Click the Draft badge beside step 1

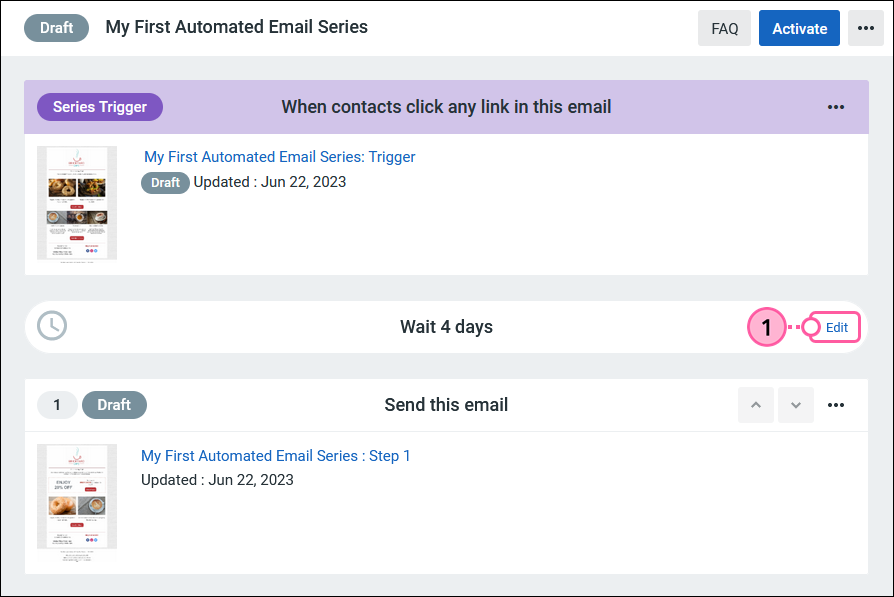pyautogui.click(x=114, y=405)
